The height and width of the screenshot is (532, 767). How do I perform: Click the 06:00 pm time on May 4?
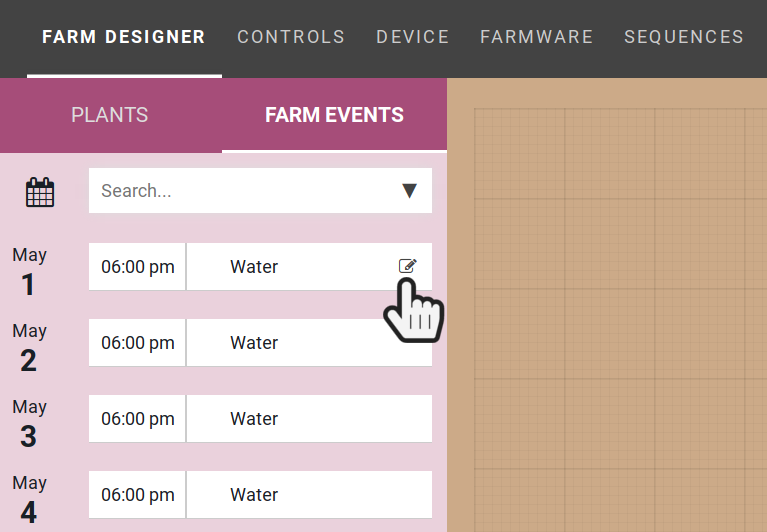[x=138, y=495]
